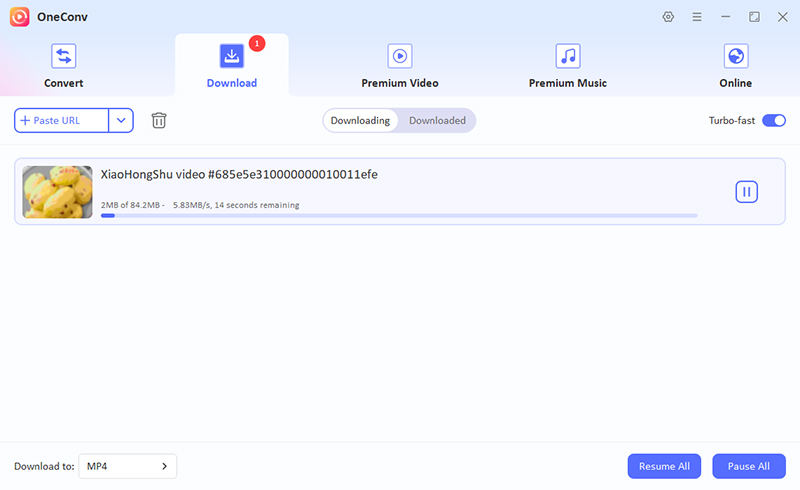
Task: Click the OneConv app logo
Action: (19, 17)
